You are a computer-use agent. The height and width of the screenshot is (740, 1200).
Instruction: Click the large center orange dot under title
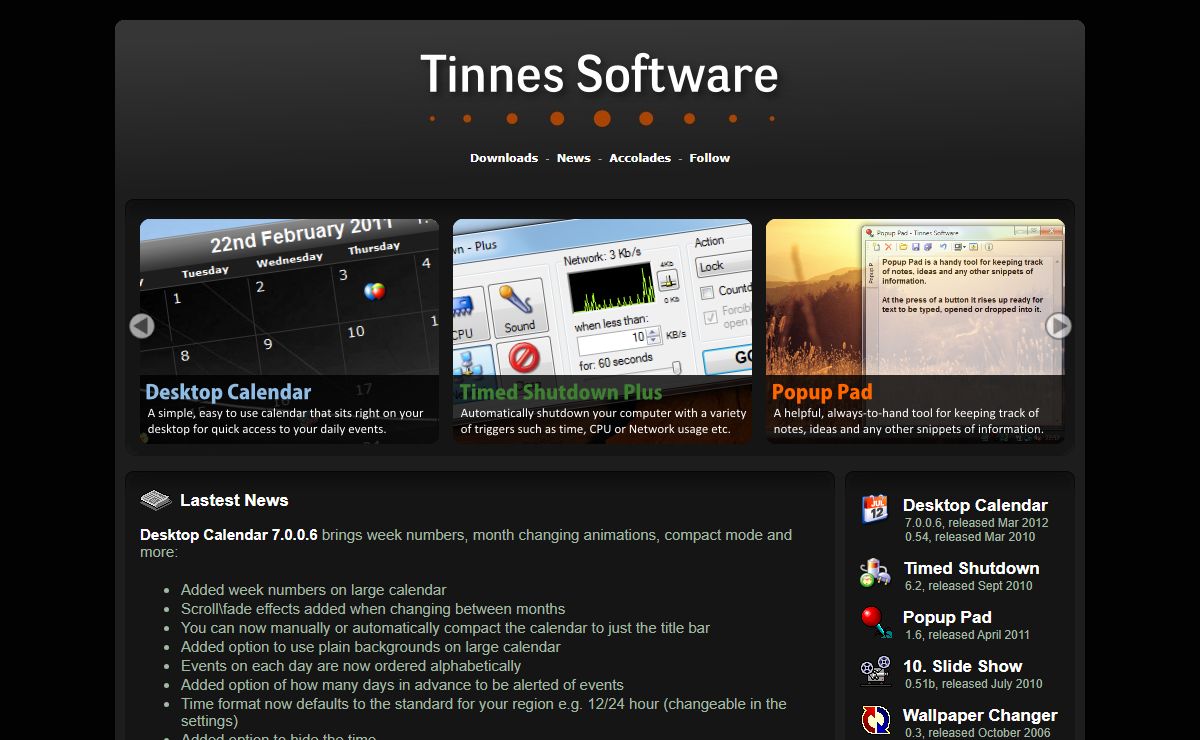(602, 118)
